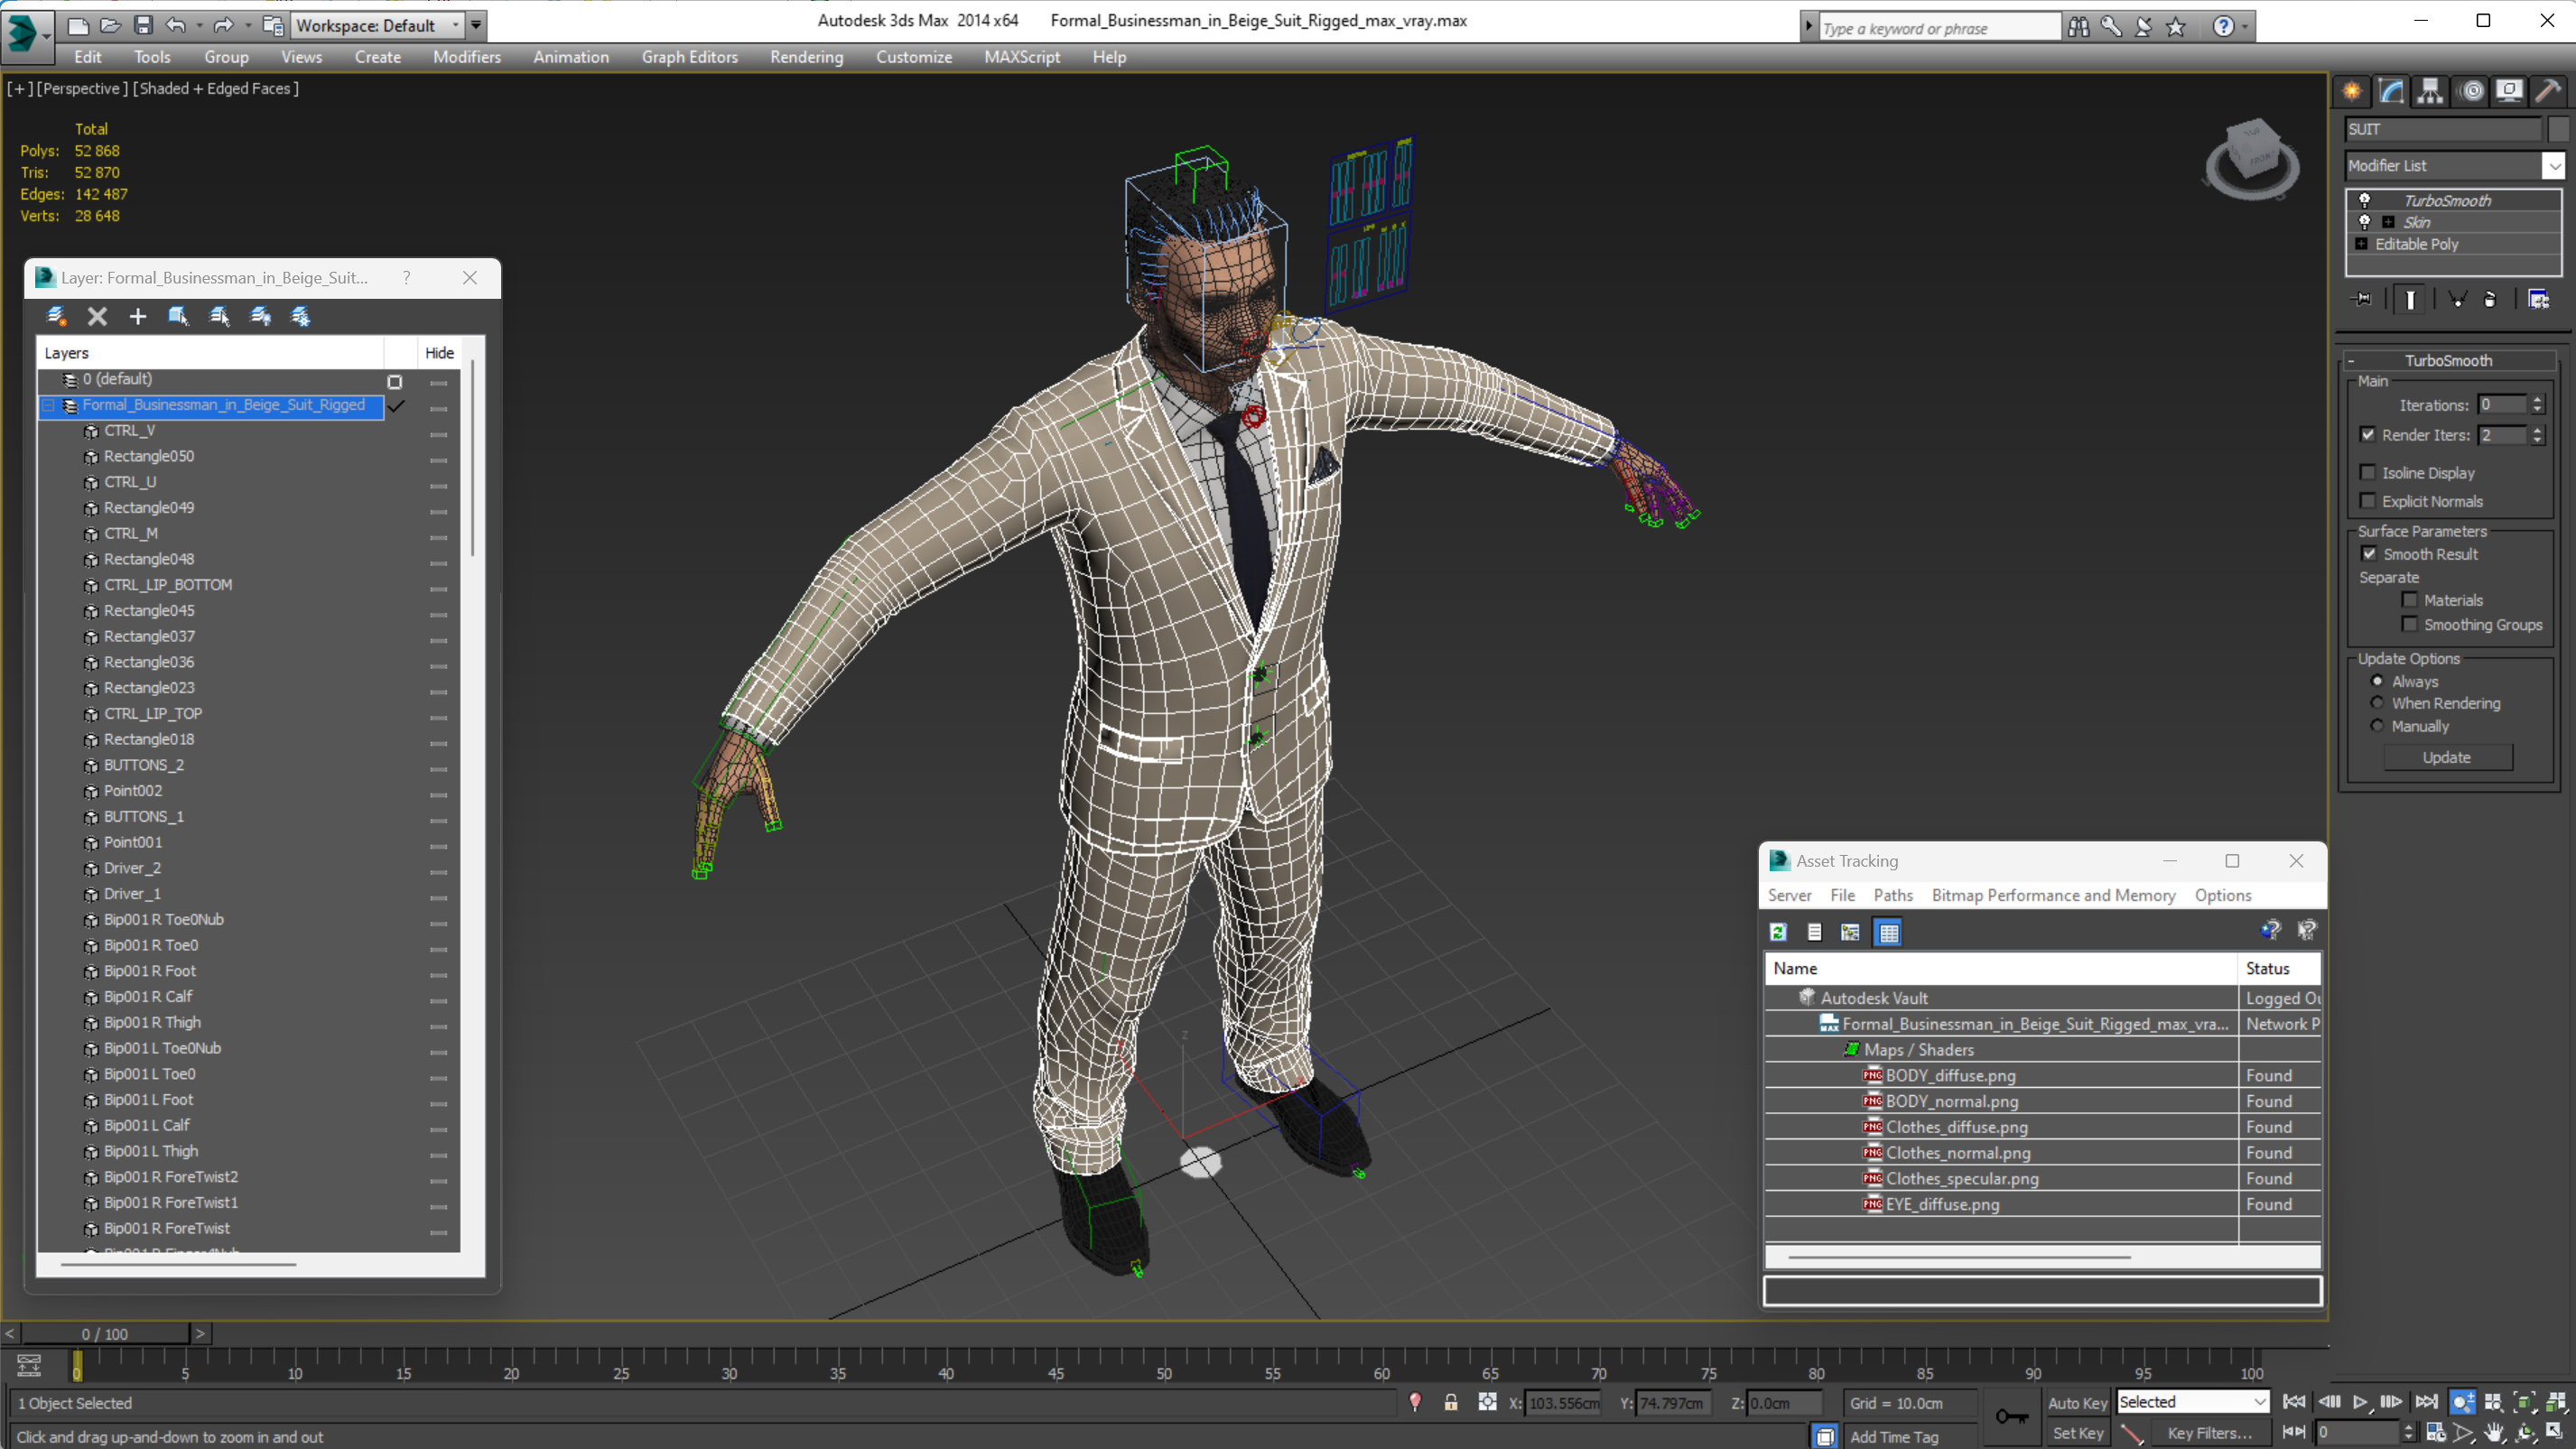The image size is (2576, 1449).
Task: Click Configure Modifier Sets icon
Action: click(2538, 299)
